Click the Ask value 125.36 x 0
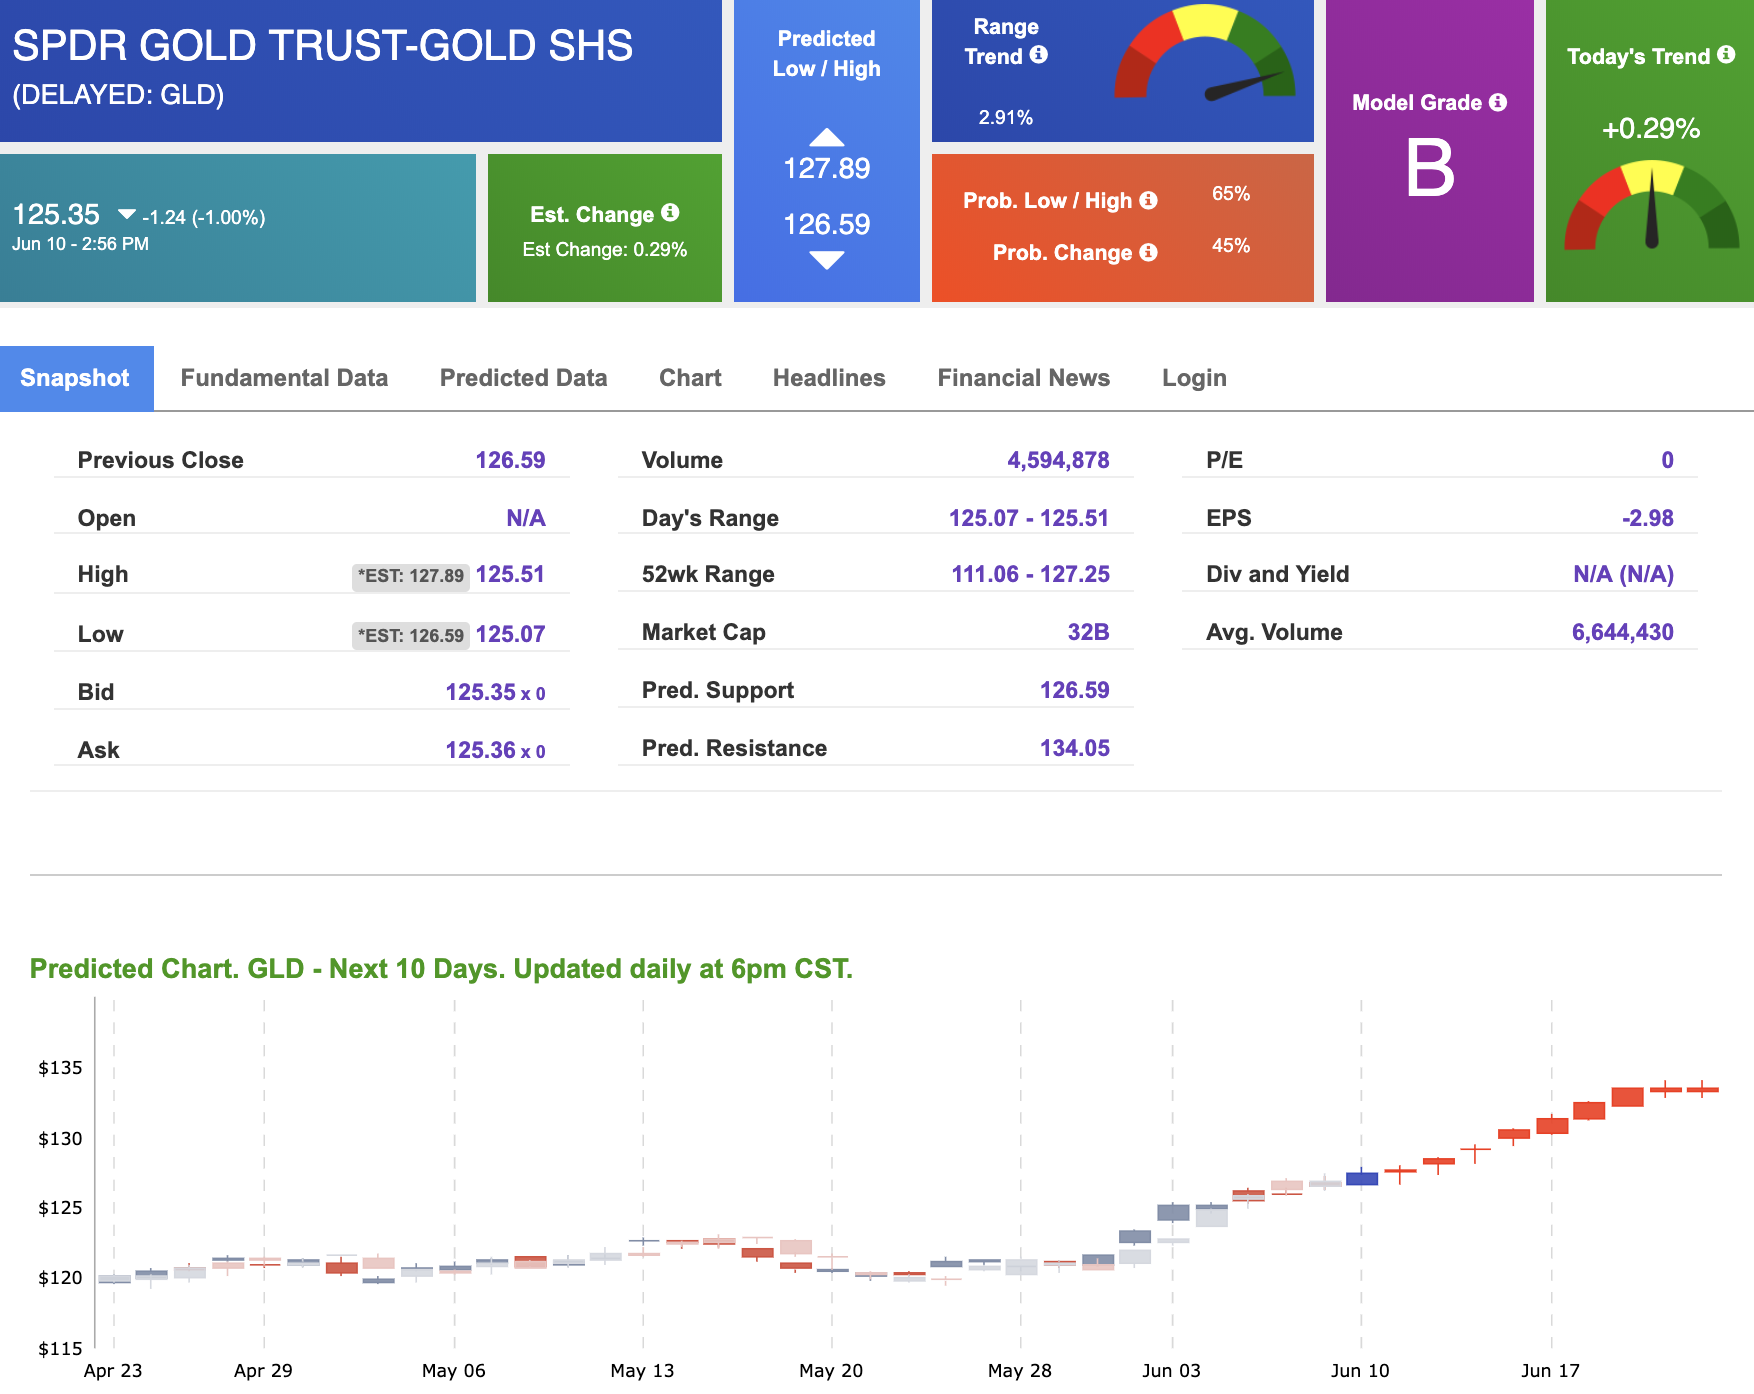Viewport: 1754px width, 1394px height. (495, 750)
